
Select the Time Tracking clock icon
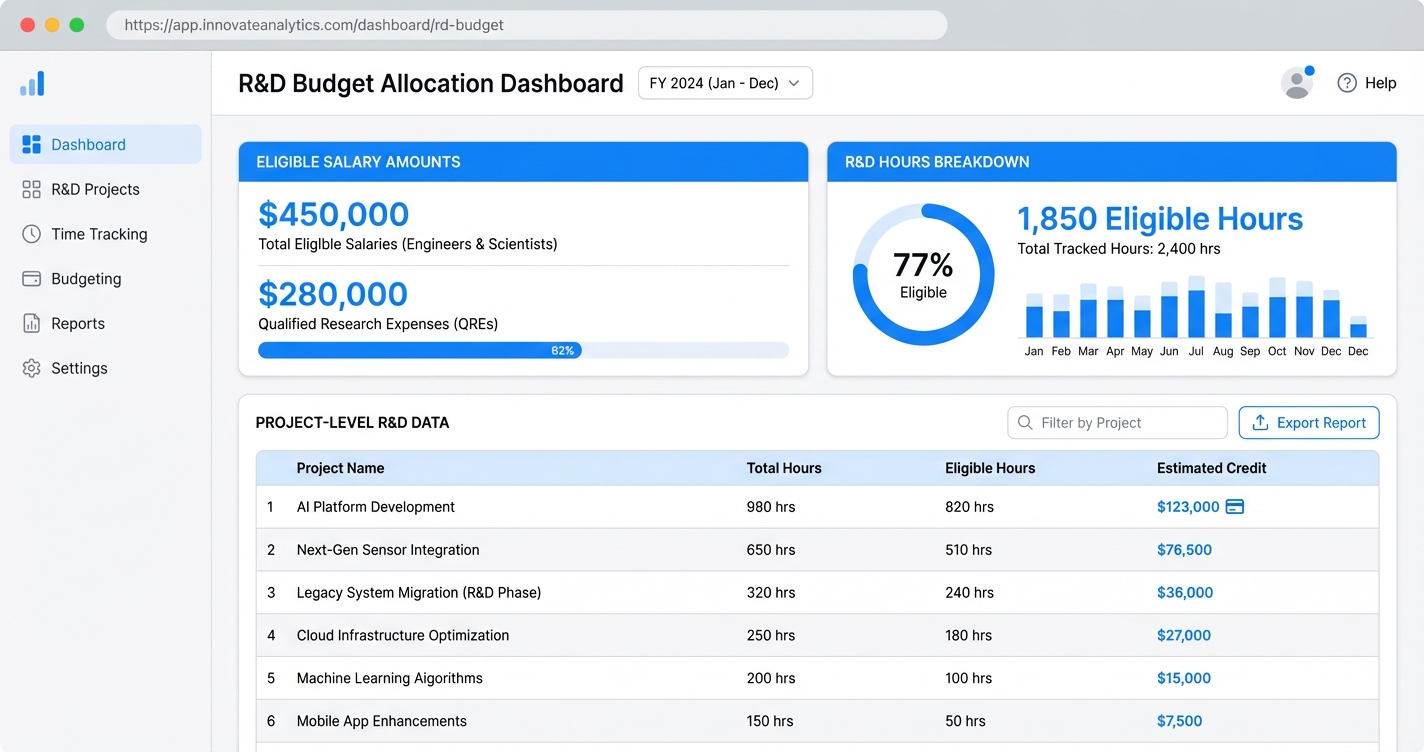[x=30, y=234]
